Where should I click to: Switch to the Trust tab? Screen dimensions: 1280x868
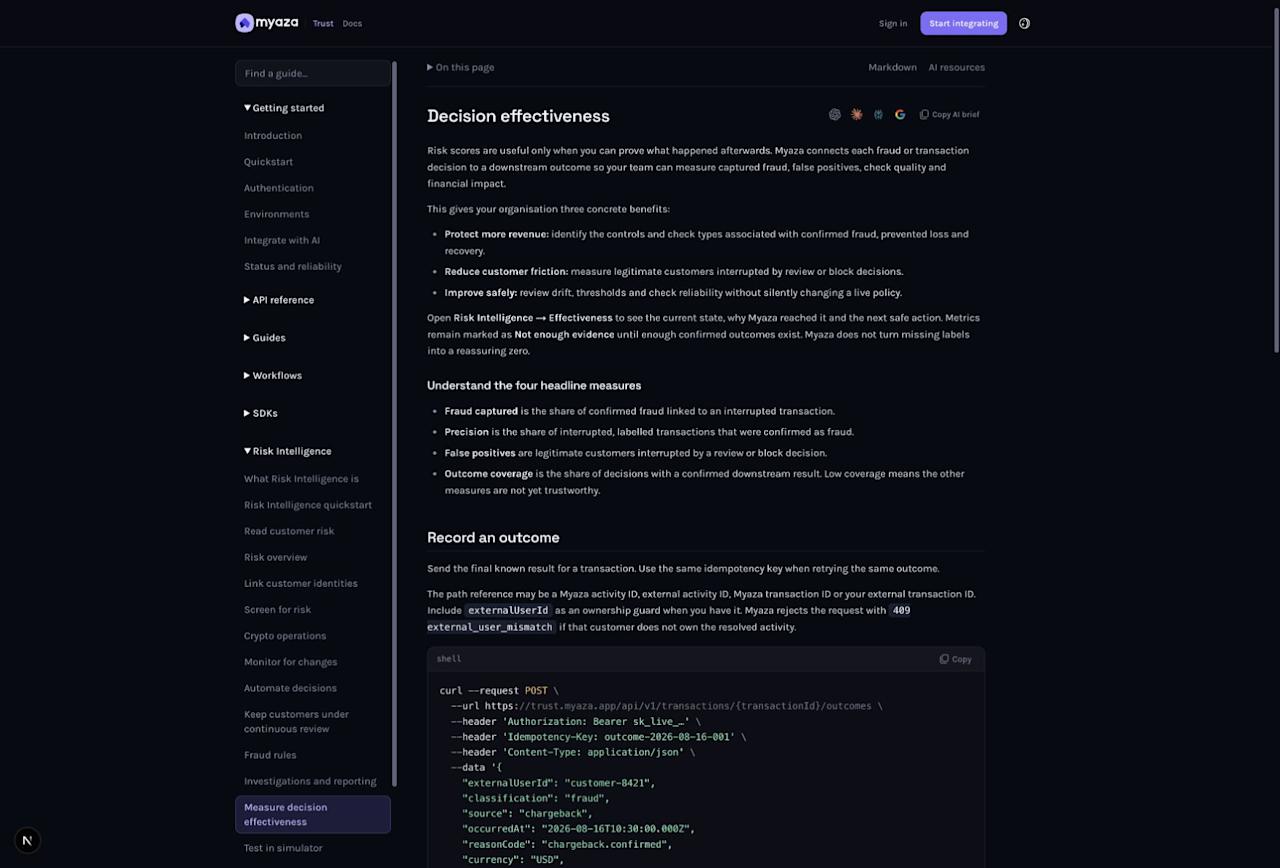323,23
